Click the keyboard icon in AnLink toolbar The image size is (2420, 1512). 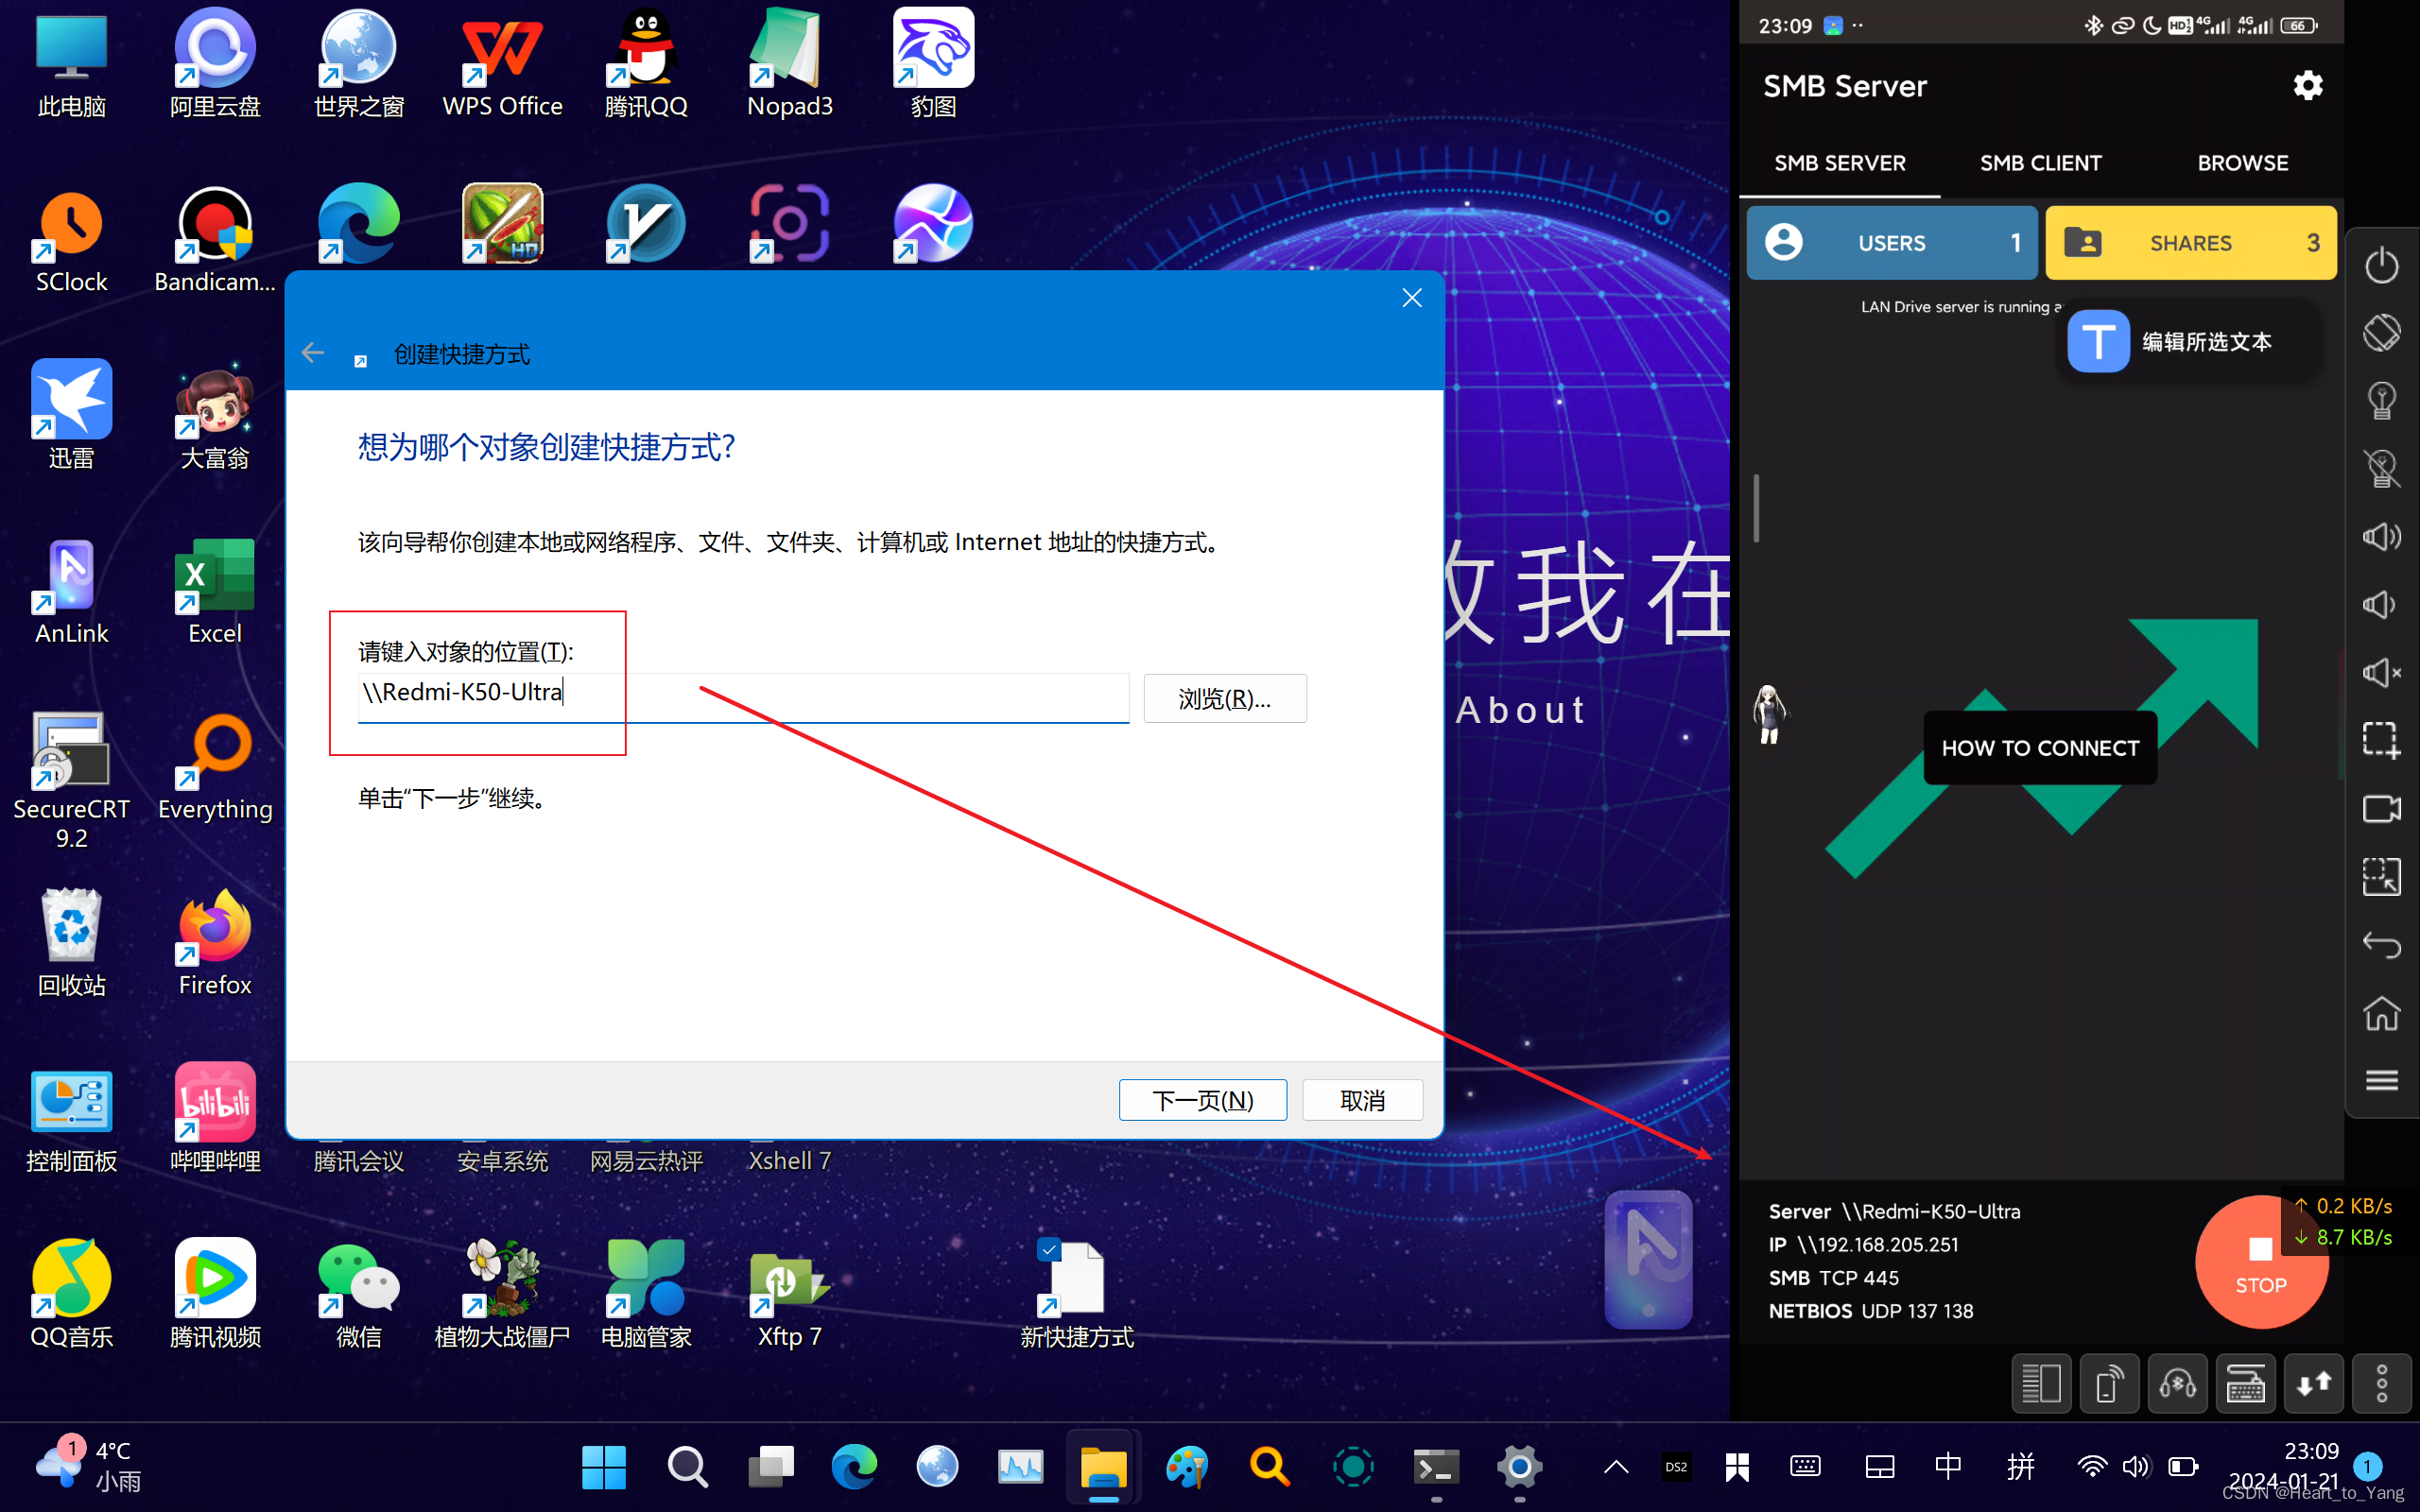click(2245, 1384)
